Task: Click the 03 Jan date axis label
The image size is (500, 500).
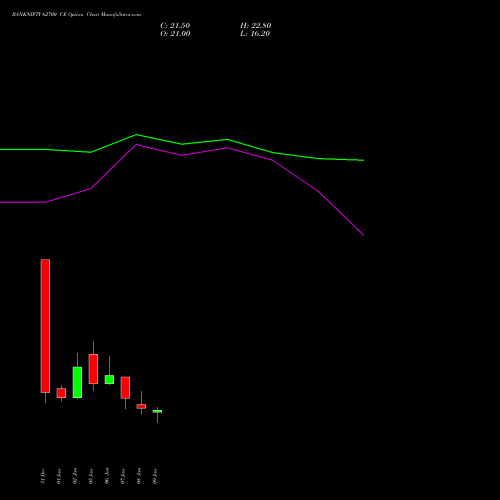Action: pos(91,476)
